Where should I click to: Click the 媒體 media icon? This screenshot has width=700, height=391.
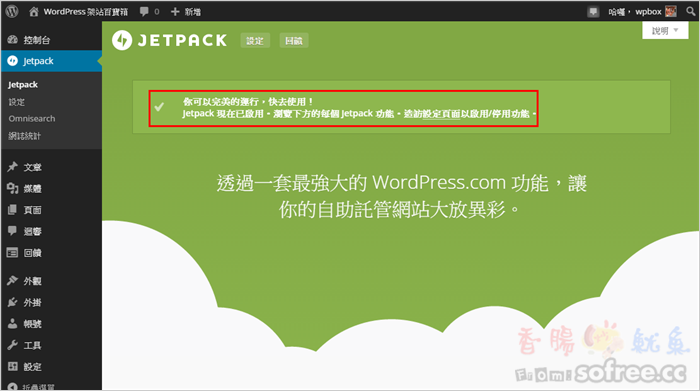(x=12, y=188)
